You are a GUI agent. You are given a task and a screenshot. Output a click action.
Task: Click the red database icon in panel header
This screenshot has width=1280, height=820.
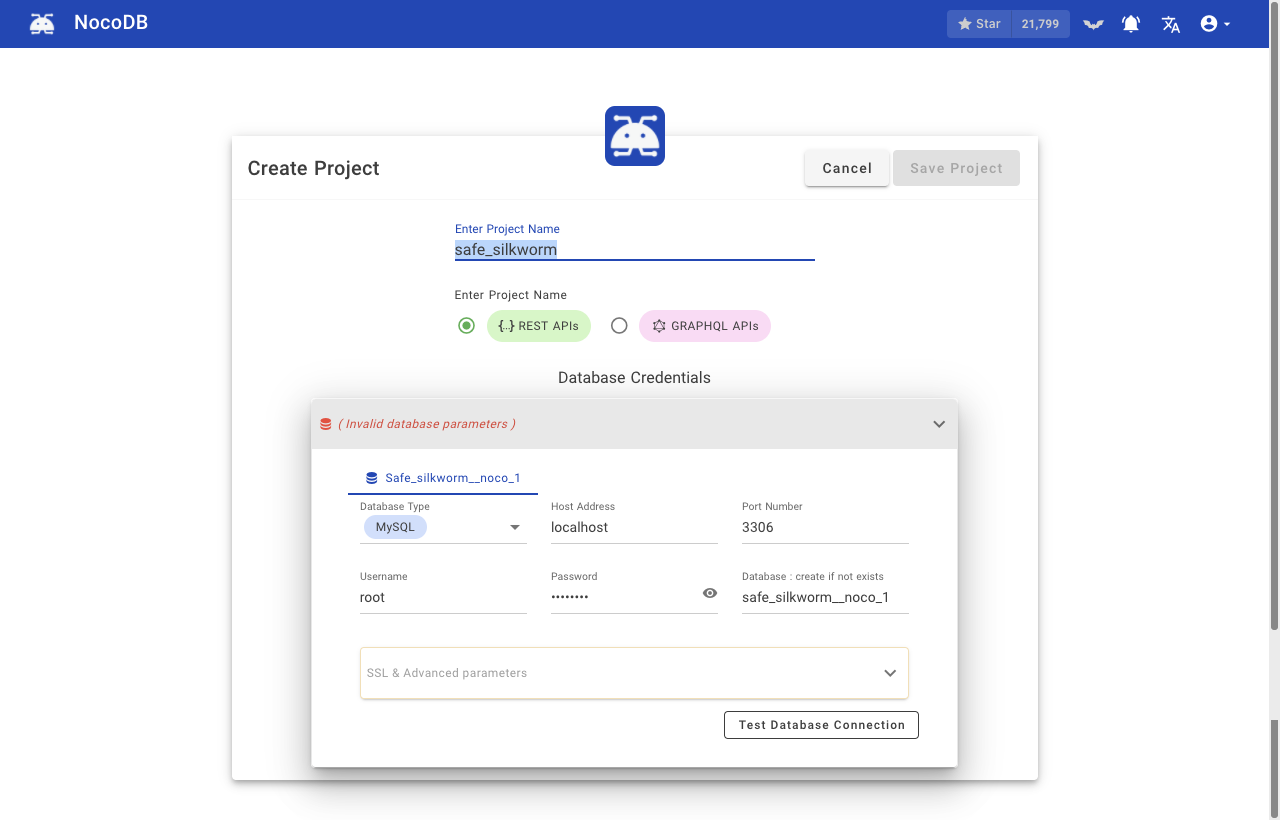(325, 424)
